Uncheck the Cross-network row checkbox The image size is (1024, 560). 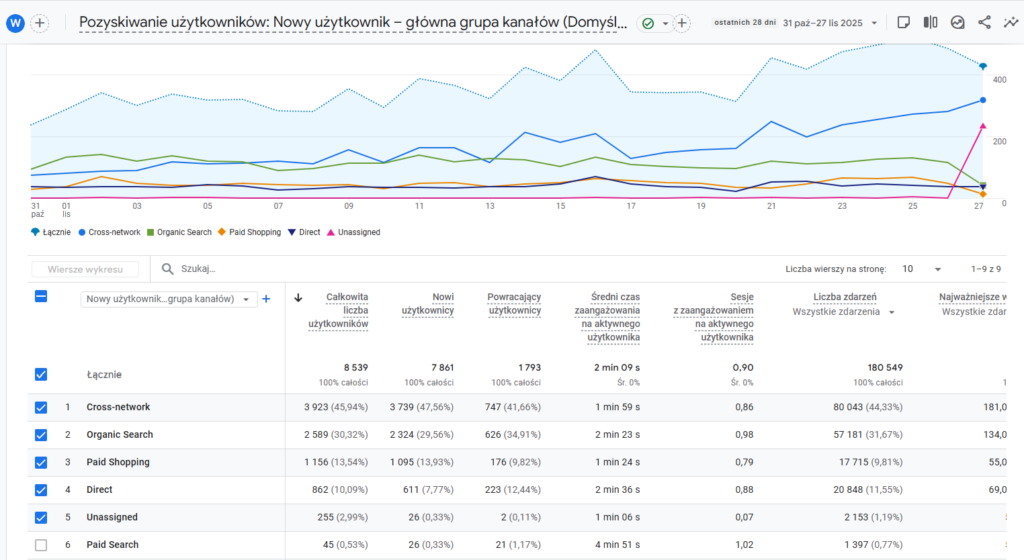pyautogui.click(x=40, y=407)
